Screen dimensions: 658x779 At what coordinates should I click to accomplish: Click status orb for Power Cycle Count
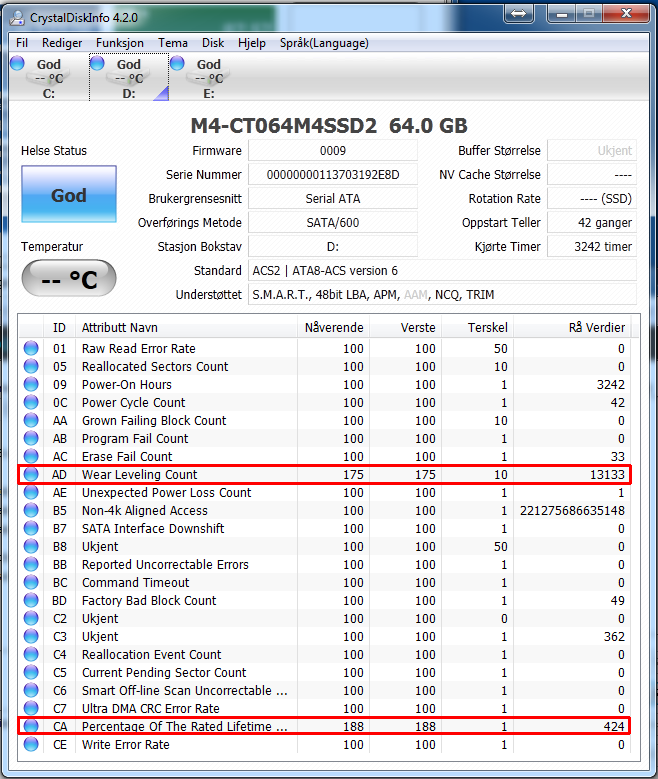31,402
